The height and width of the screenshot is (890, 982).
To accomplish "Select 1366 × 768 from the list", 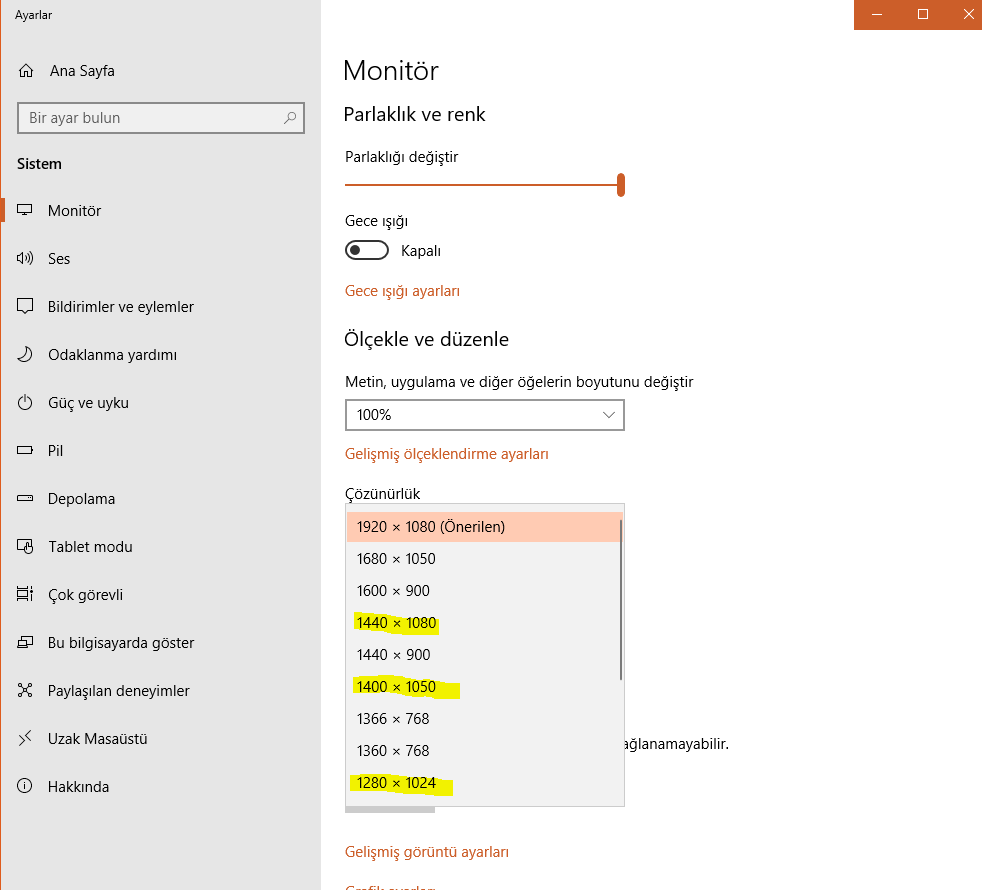I will coord(483,718).
